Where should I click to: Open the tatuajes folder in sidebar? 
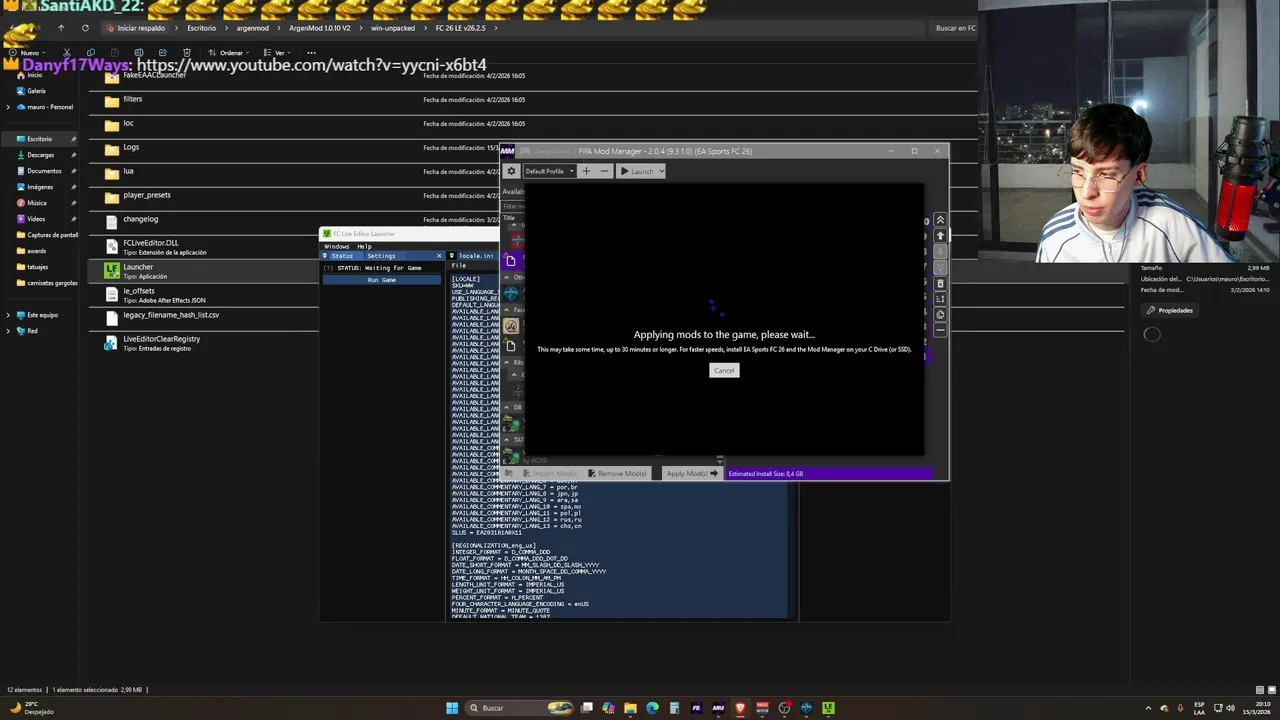[x=37, y=267]
